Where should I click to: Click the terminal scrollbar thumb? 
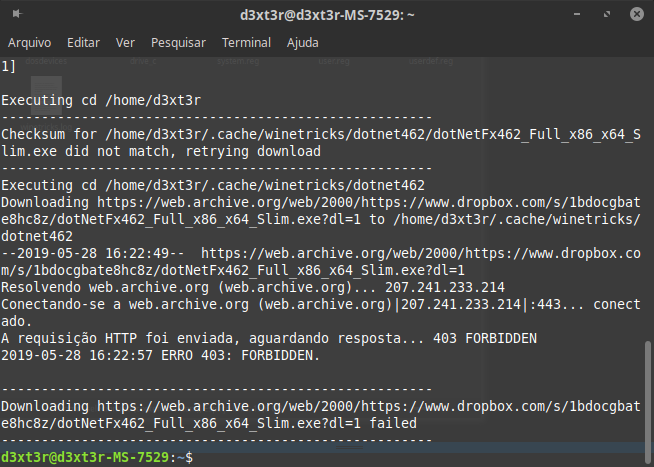coord(647,392)
